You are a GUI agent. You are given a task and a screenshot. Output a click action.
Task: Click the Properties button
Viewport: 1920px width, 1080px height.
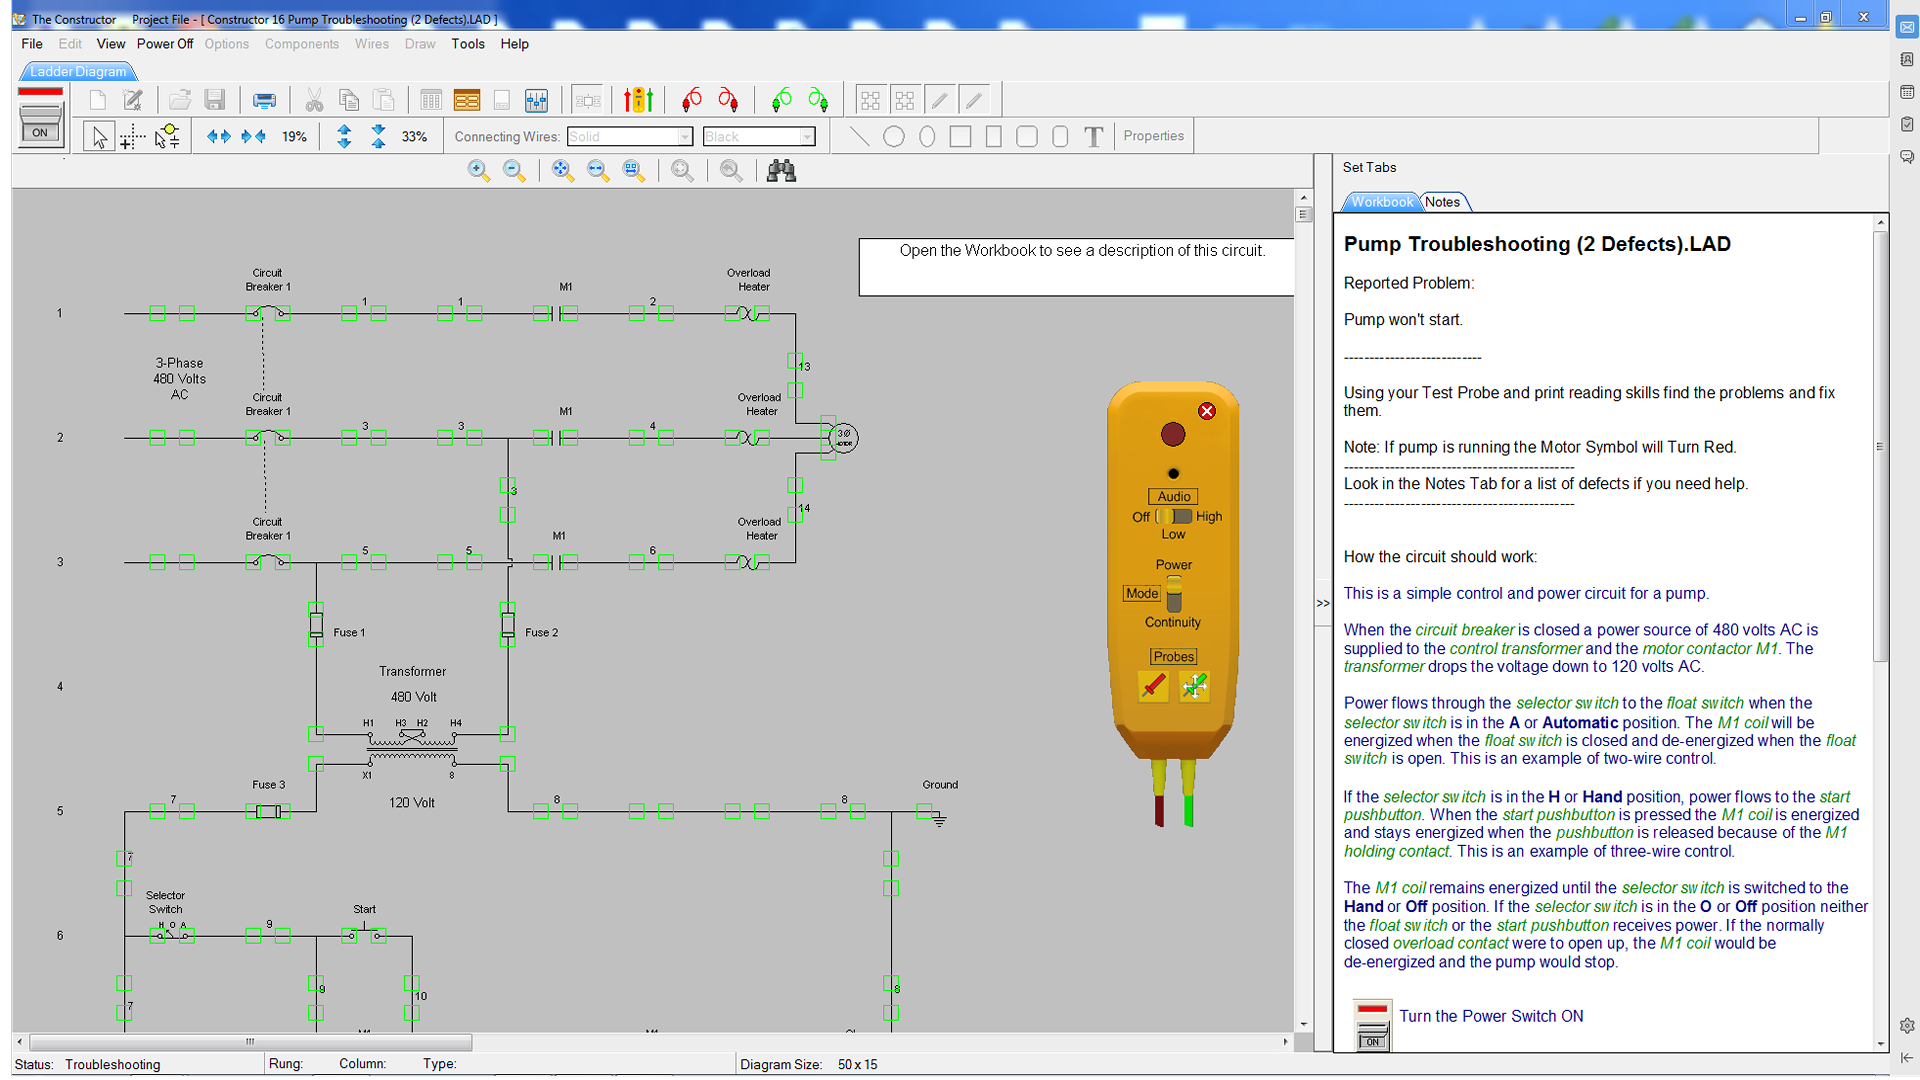[1153, 136]
